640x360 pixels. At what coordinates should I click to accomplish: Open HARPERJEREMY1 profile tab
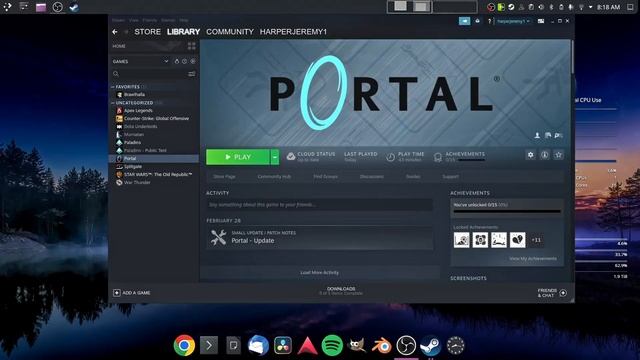(x=293, y=32)
